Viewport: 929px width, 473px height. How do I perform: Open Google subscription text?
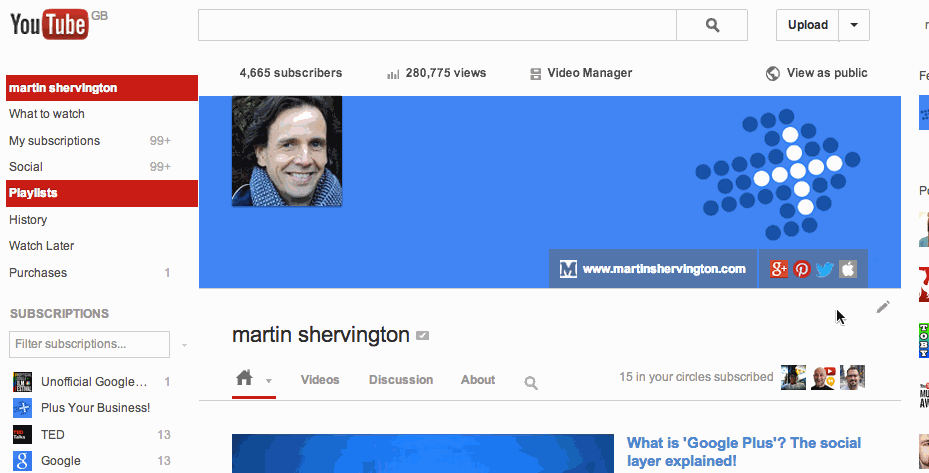tap(60, 461)
